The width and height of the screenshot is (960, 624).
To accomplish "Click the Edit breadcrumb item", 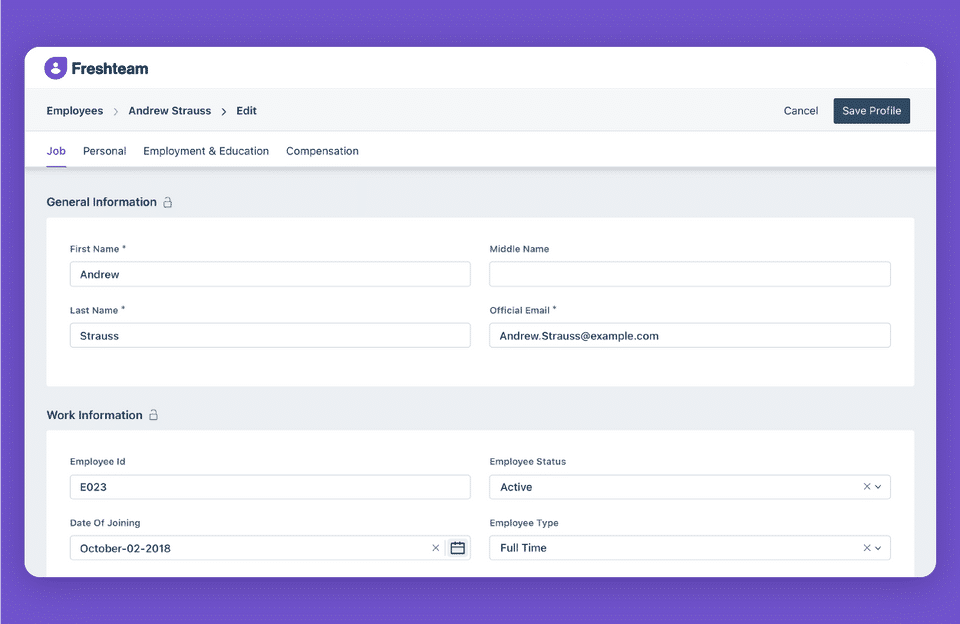I will pos(246,111).
